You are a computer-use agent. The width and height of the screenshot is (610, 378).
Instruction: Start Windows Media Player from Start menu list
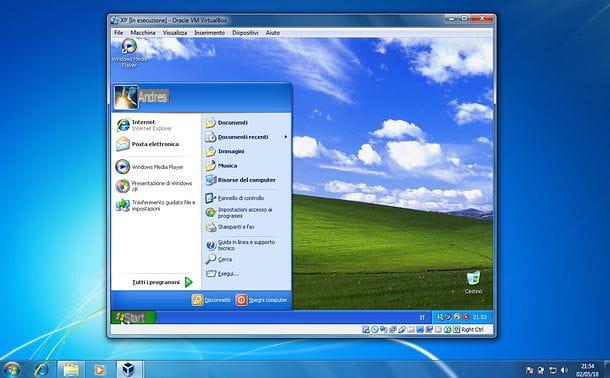coord(150,167)
